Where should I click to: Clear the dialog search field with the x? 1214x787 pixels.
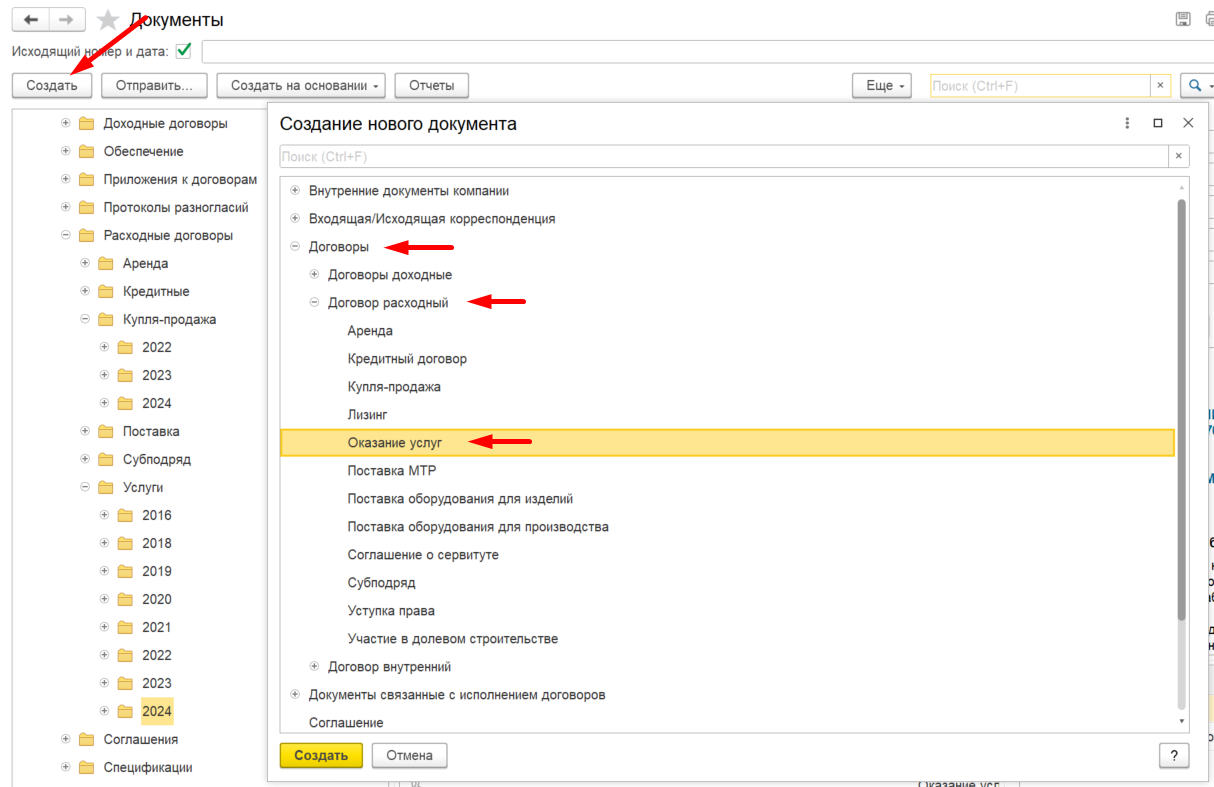coord(1179,156)
